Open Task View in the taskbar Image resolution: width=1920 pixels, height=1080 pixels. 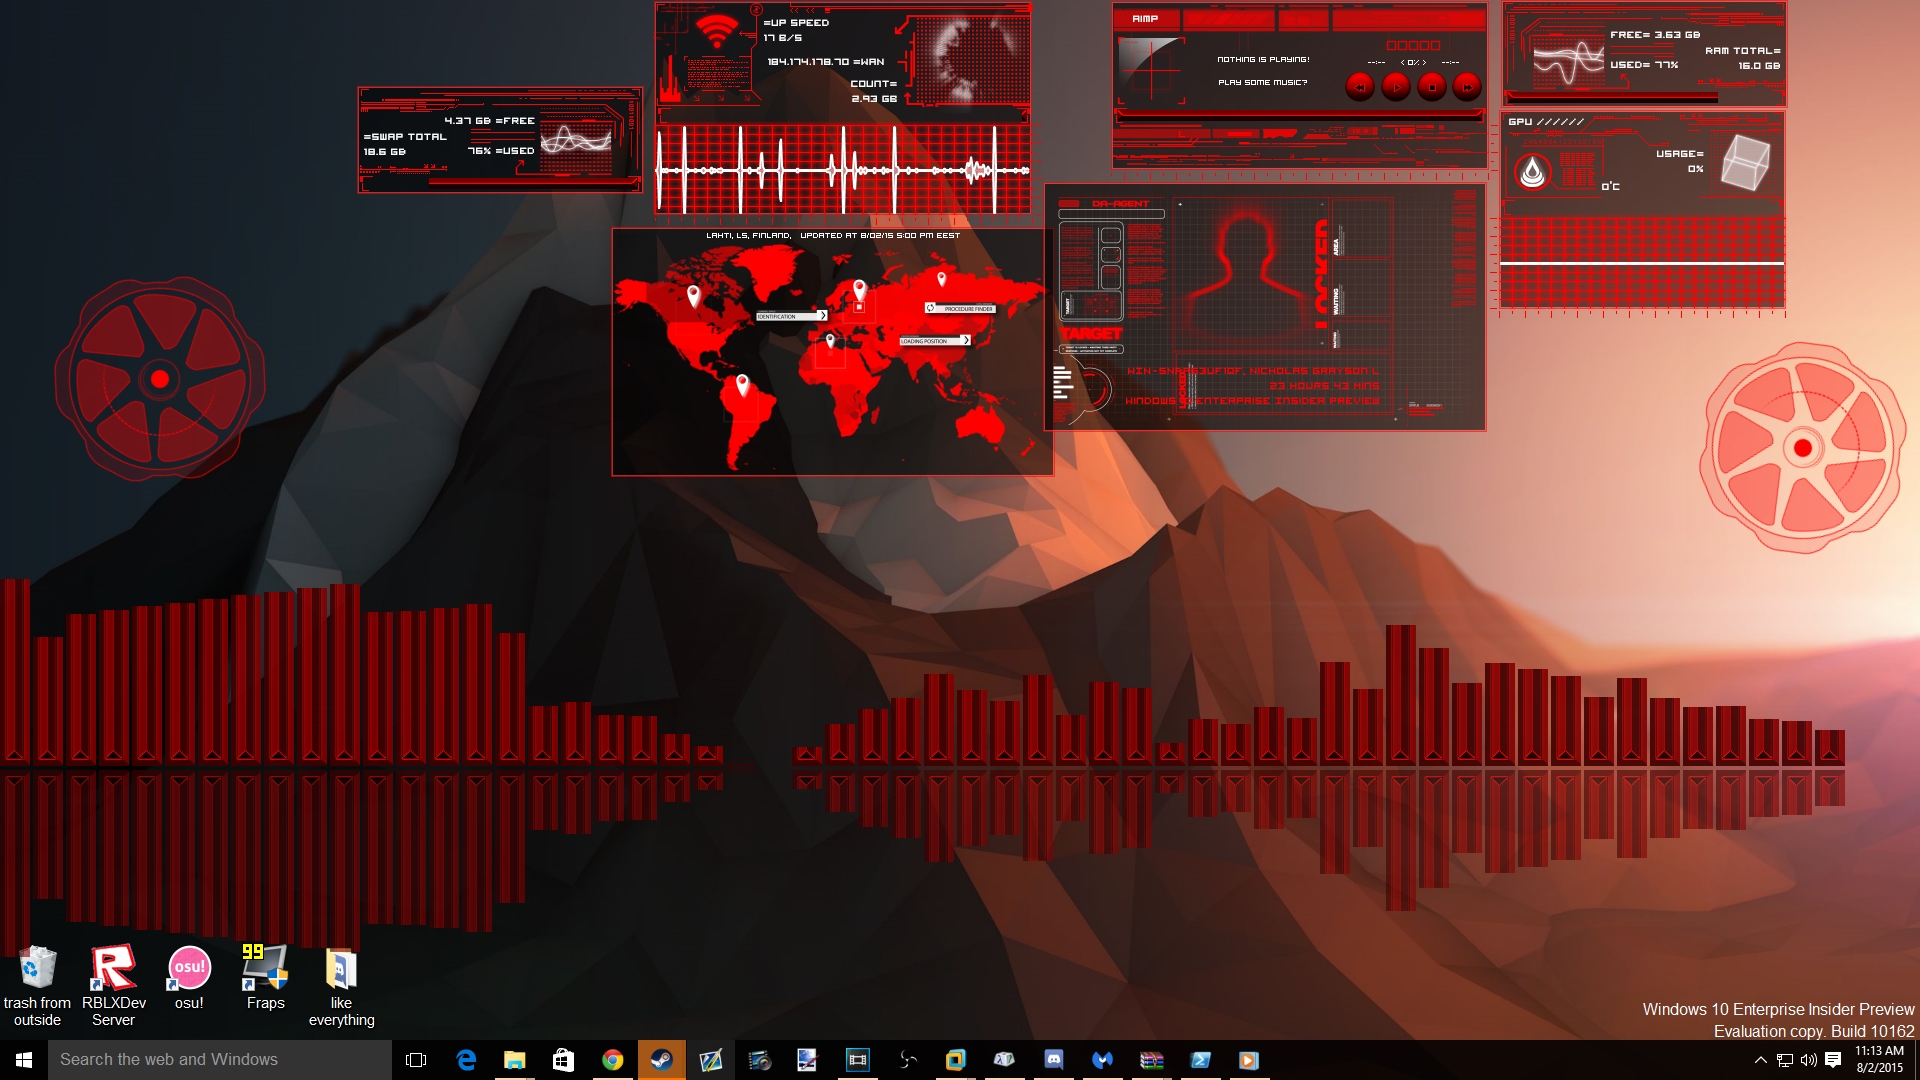point(416,1059)
